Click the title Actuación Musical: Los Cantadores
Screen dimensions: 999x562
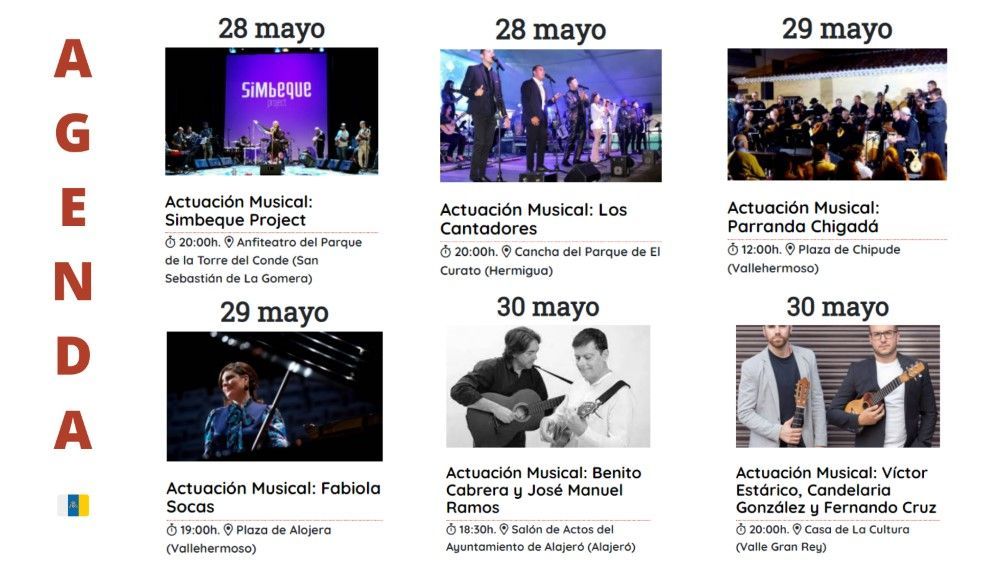pyautogui.click(x=533, y=219)
